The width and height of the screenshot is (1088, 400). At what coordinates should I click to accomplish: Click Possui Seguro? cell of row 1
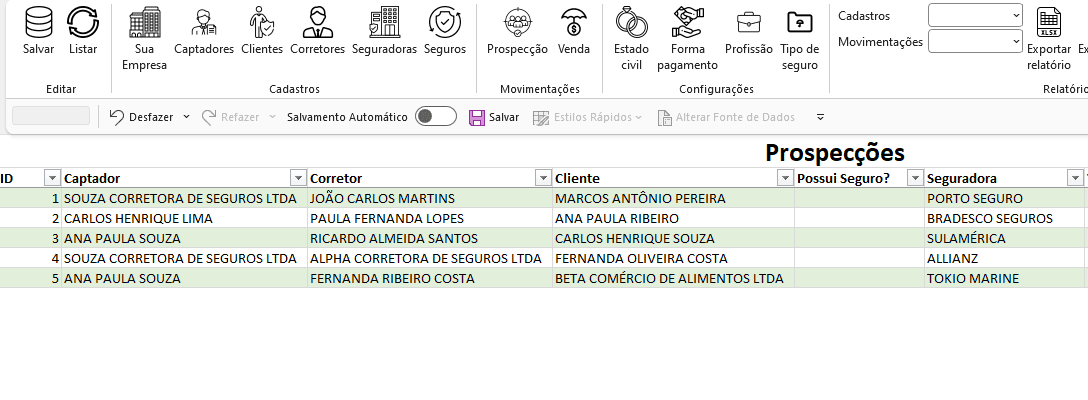860,199
